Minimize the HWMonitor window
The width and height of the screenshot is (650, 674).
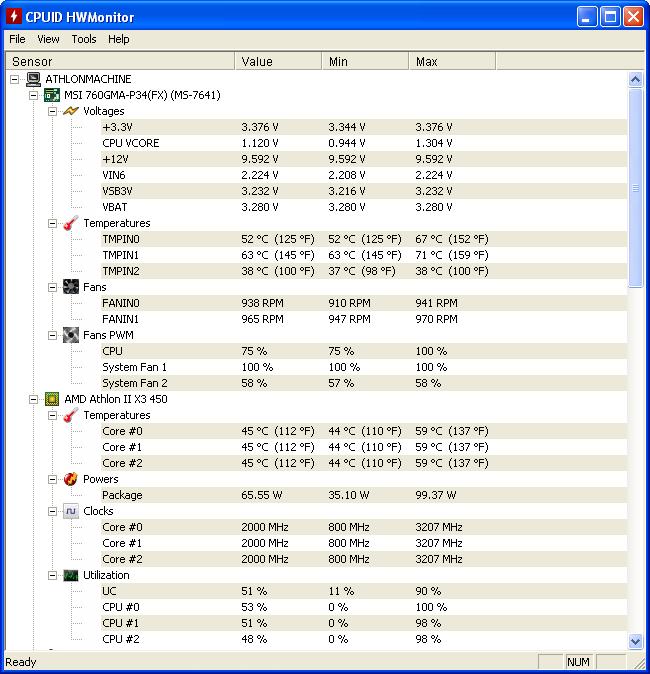pos(587,17)
